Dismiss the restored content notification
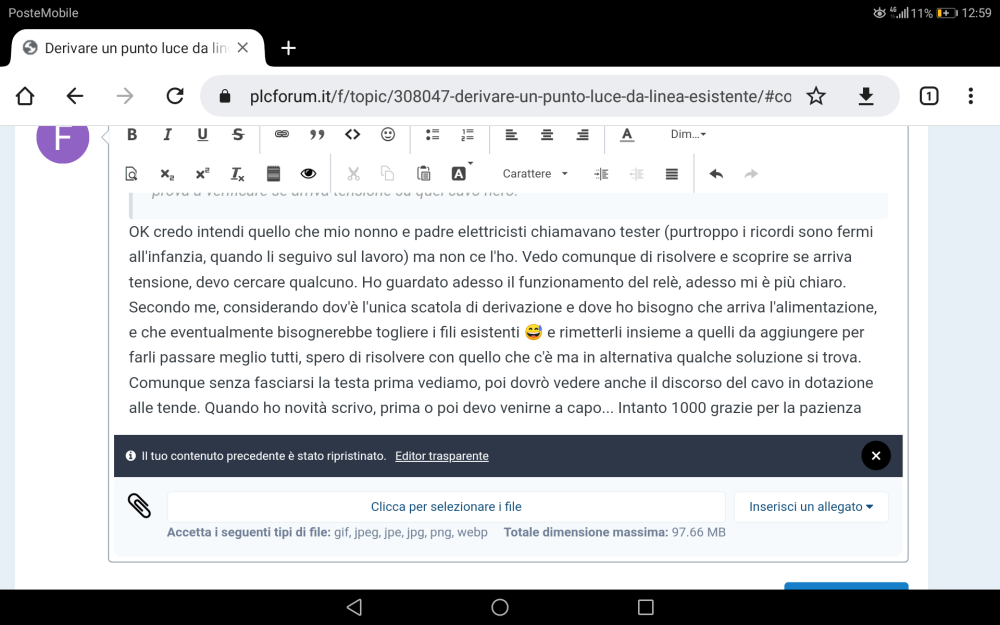Screen dimensions: 1000x625 click(876, 455)
